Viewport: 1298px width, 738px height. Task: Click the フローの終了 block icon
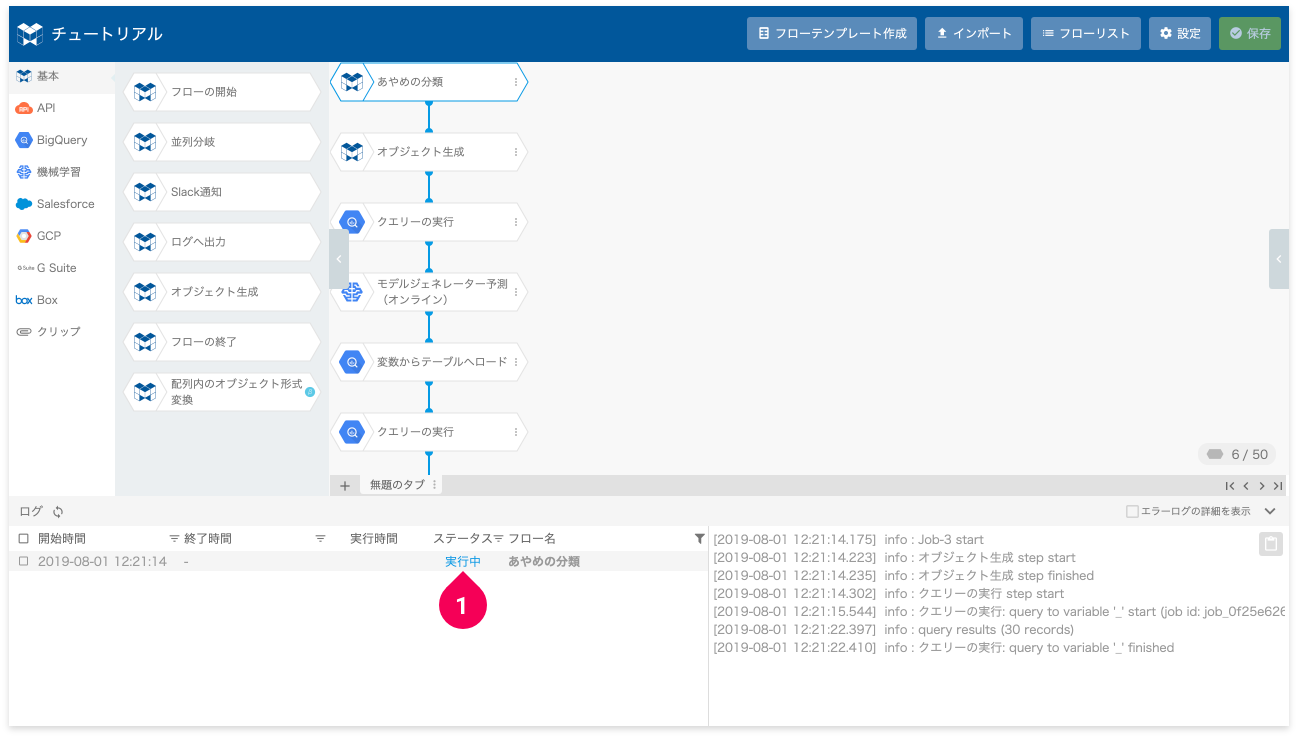click(x=145, y=342)
